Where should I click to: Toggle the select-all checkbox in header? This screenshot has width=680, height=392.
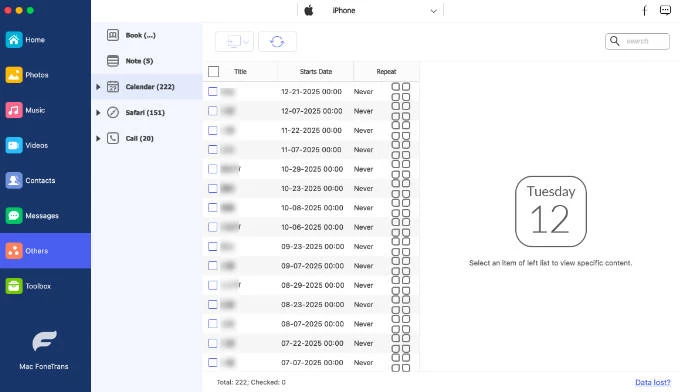[213, 72]
